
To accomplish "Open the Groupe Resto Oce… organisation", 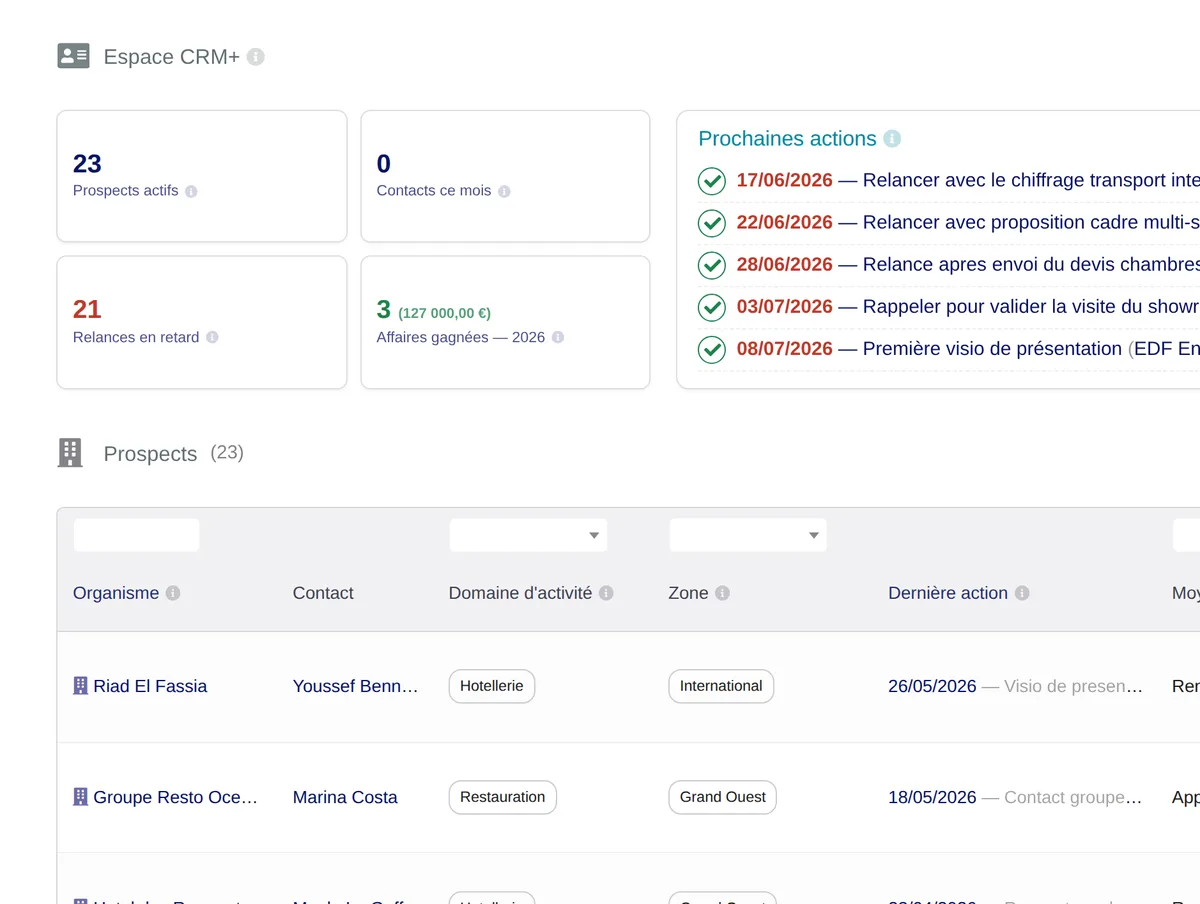I will (175, 797).
